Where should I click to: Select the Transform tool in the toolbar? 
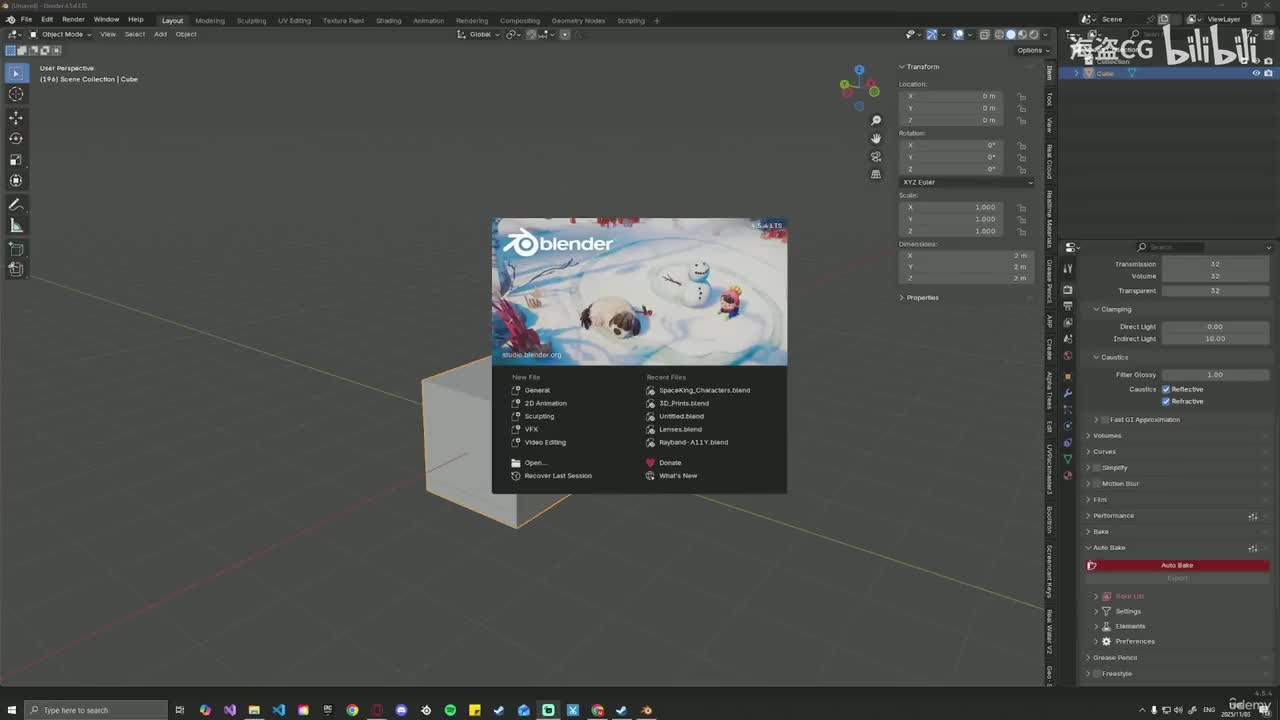click(16, 181)
